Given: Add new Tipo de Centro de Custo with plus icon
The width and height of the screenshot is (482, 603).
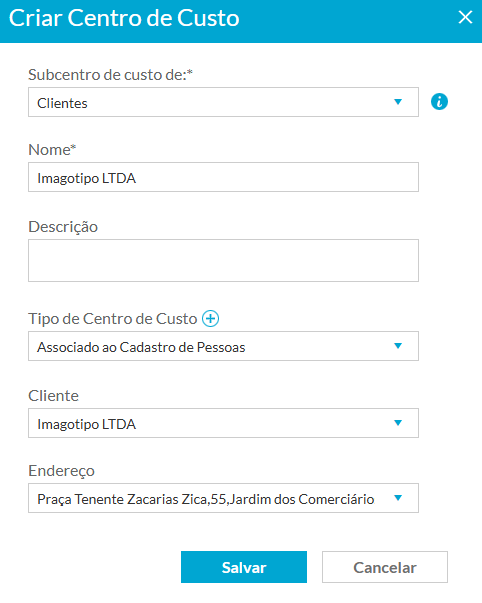Looking at the screenshot, I should point(210,319).
